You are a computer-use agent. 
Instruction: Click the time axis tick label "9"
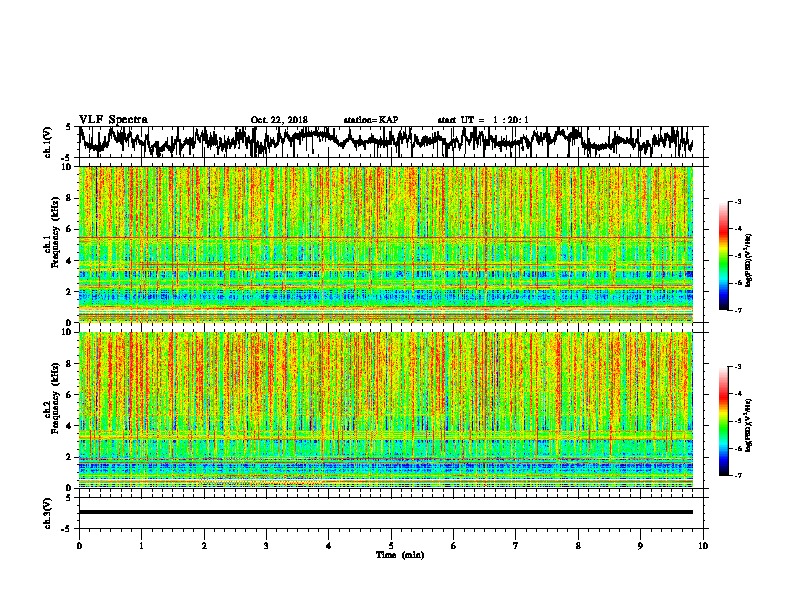(640, 546)
